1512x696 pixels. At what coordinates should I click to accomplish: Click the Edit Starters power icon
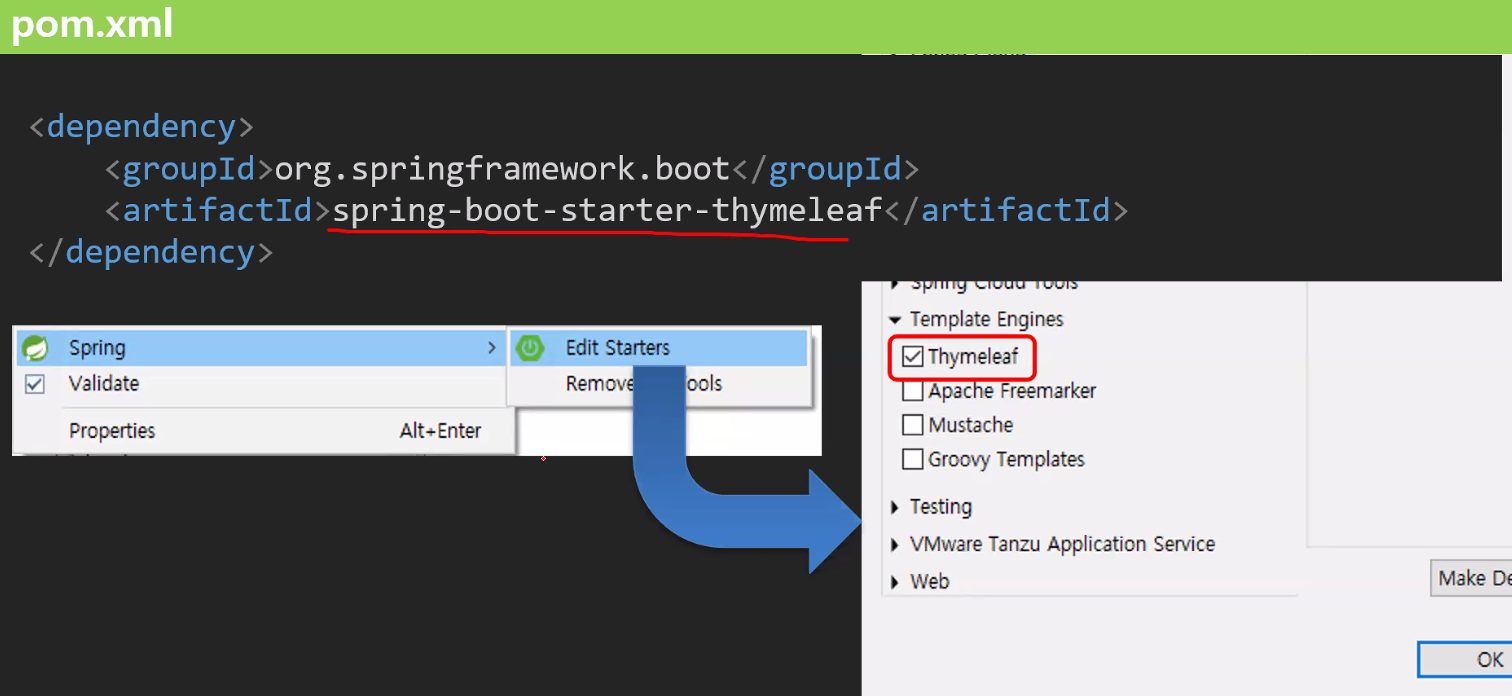point(530,348)
